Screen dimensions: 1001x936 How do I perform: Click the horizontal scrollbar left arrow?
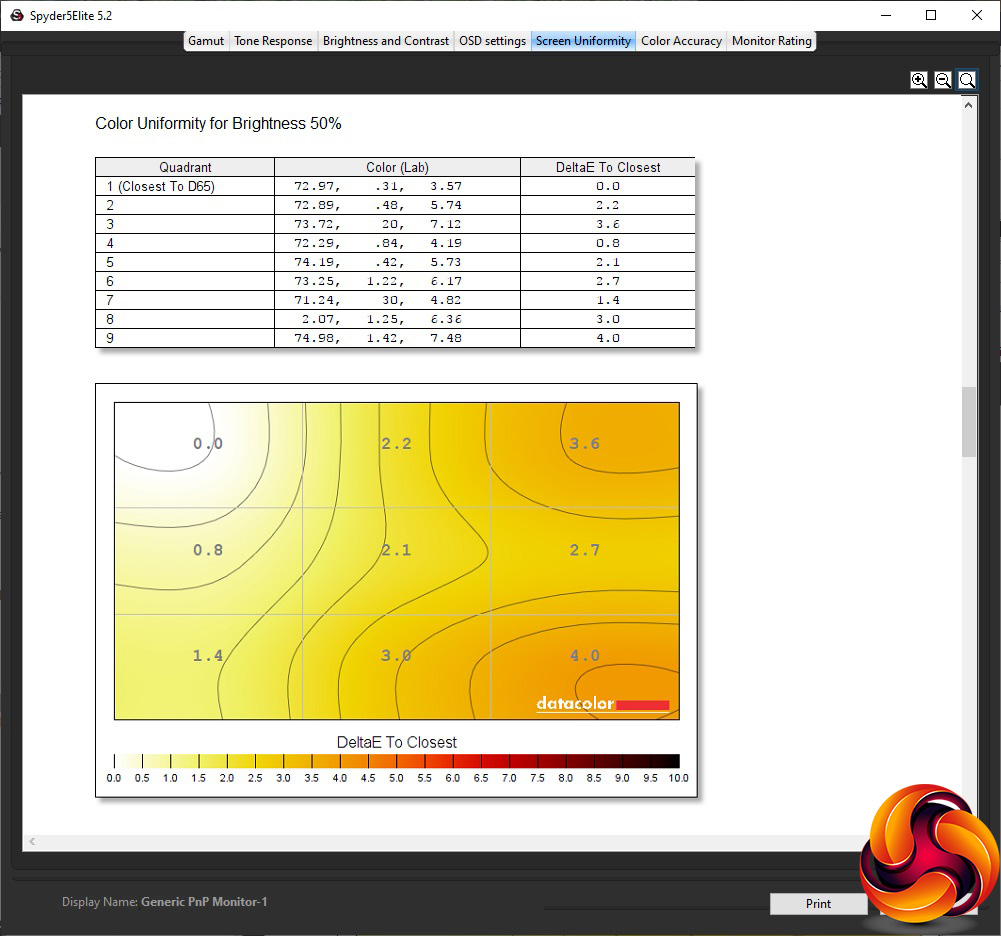[32, 842]
